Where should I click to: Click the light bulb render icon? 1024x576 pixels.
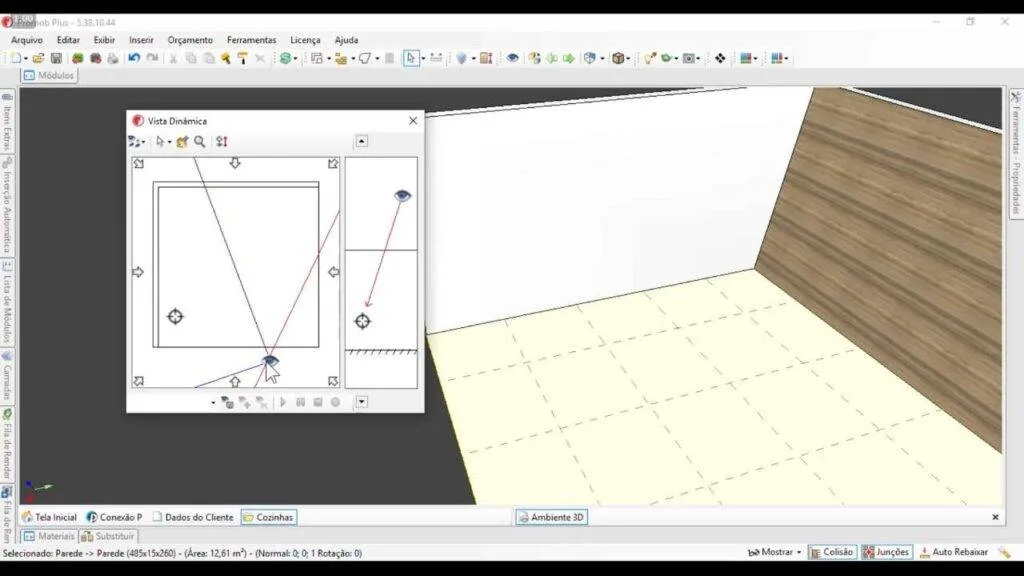pos(649,58)
